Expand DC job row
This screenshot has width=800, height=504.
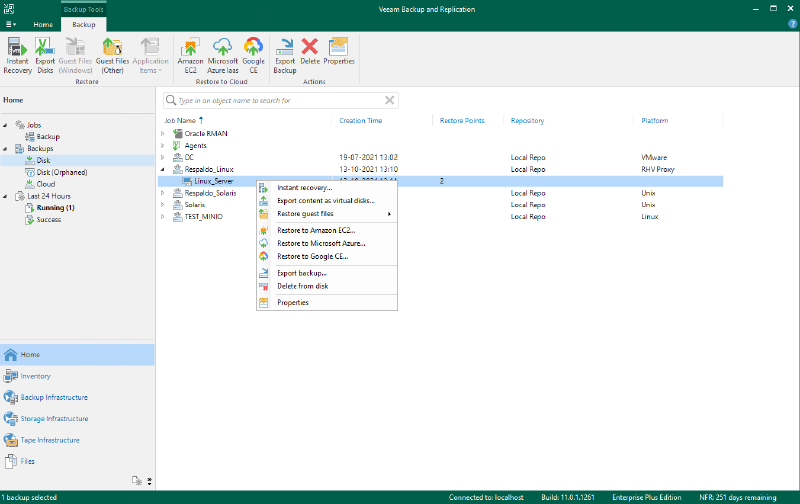[x=163, y=157]
